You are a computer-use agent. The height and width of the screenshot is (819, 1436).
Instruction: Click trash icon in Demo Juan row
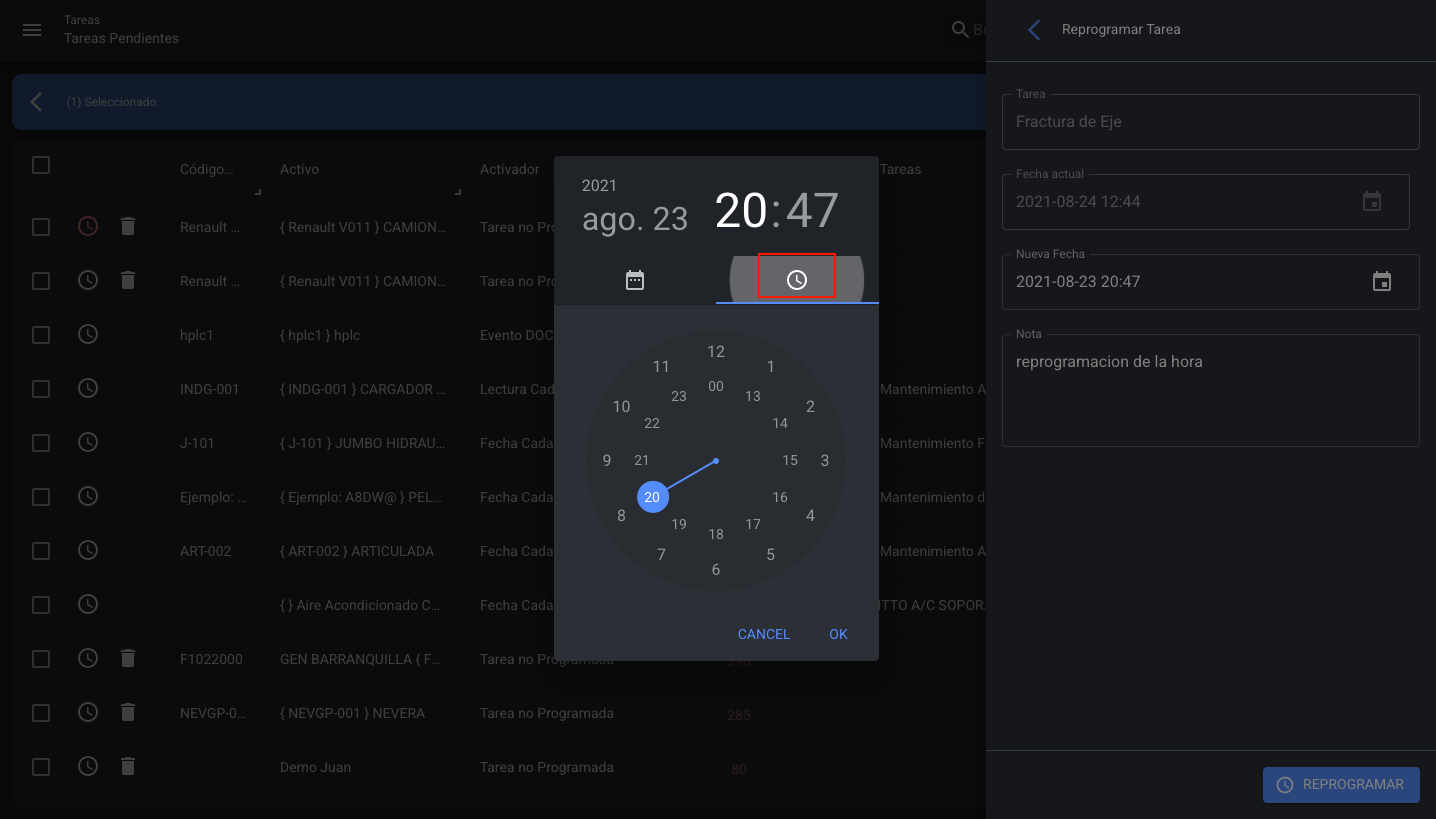[128, 766]
